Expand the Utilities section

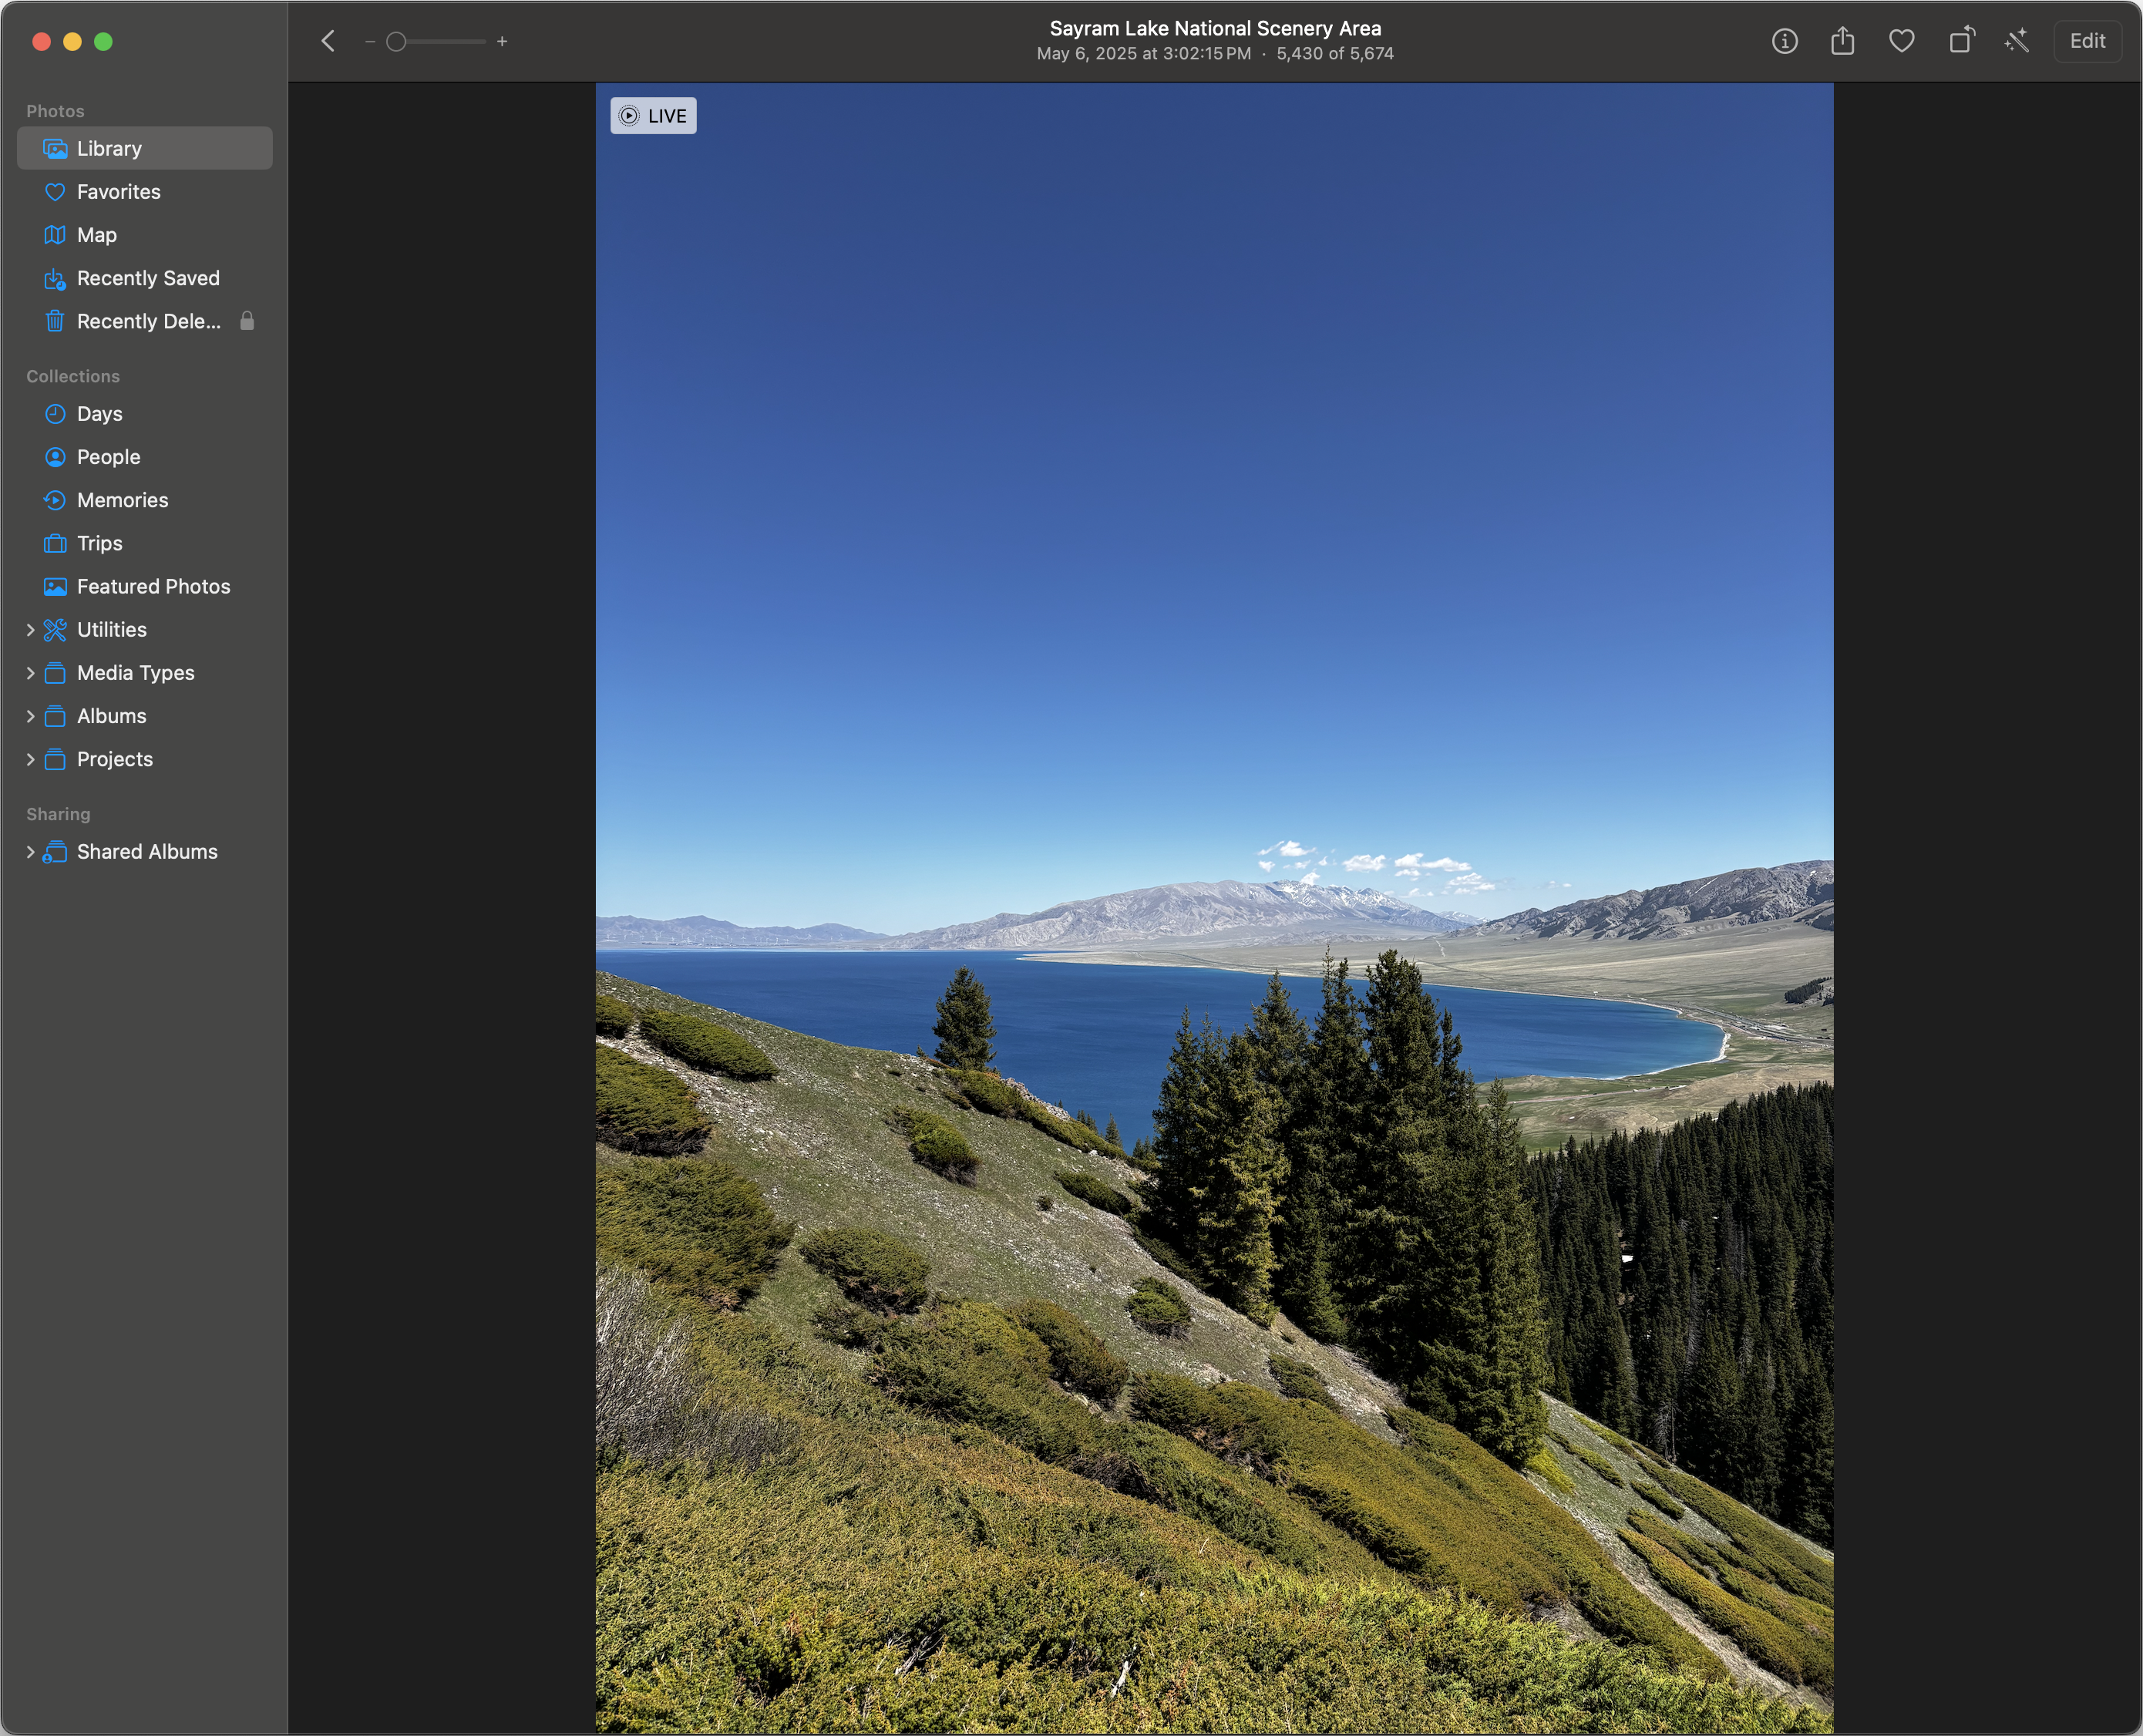click(30, 630)
